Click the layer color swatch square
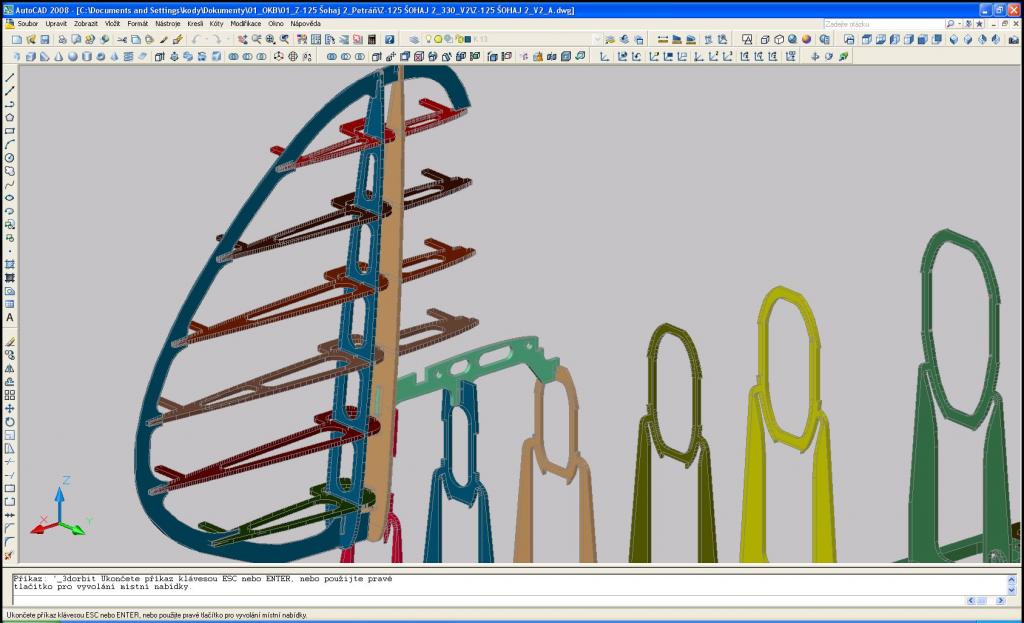This screenshot has width=1024, height=623. 468,39
